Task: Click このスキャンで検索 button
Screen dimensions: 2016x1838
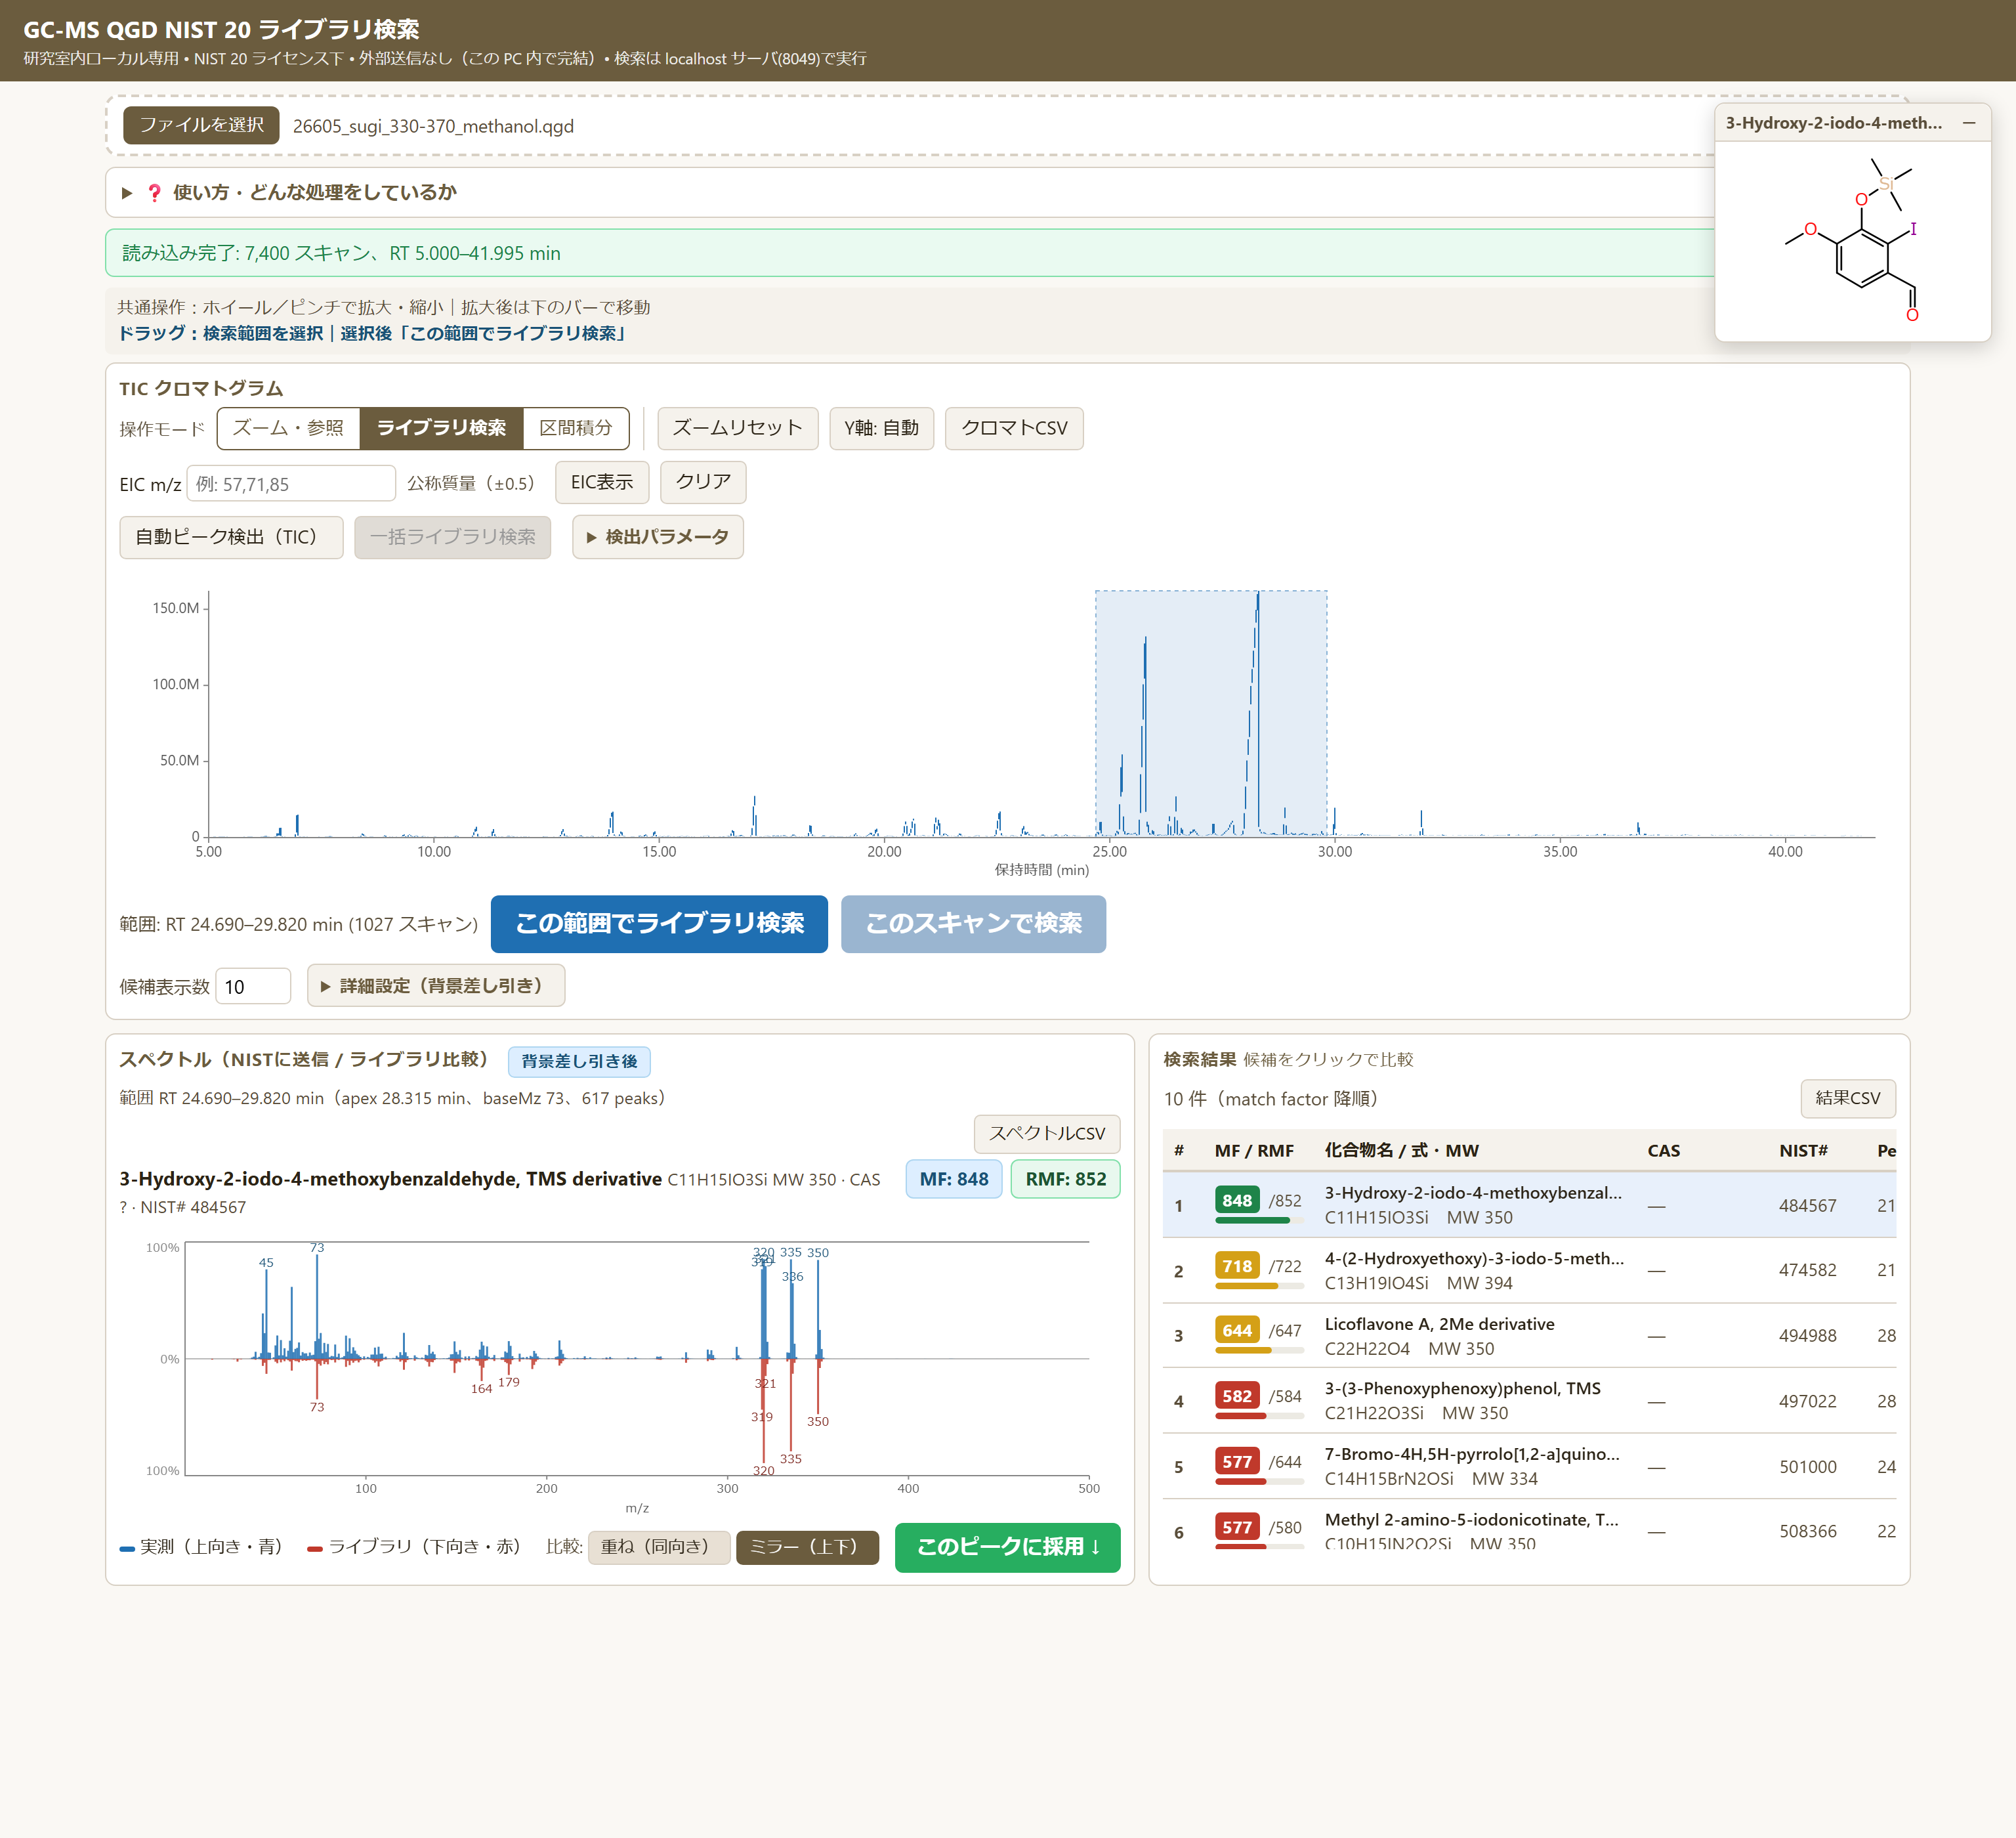Action: (973, 924)
